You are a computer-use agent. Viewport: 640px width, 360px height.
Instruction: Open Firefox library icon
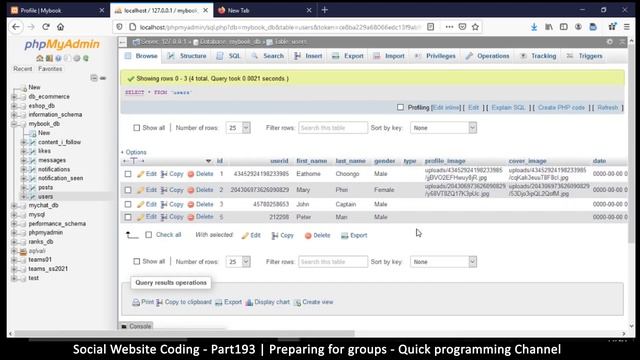click(x=549, y=27)
